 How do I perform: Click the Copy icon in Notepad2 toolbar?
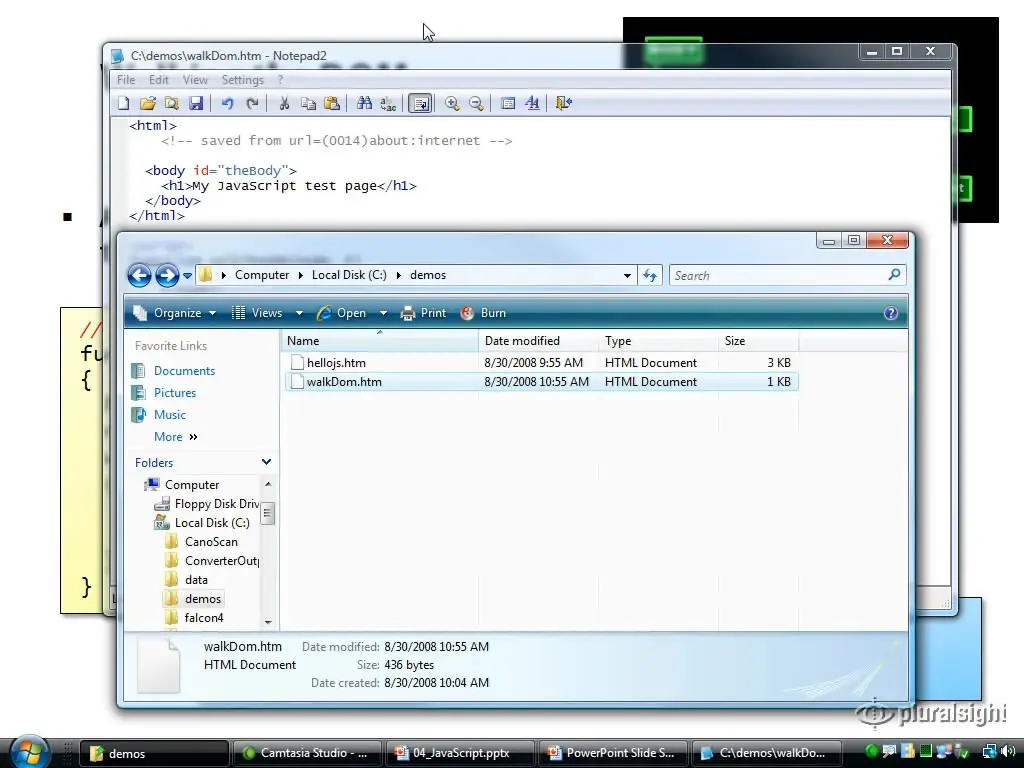pos(308,103)
